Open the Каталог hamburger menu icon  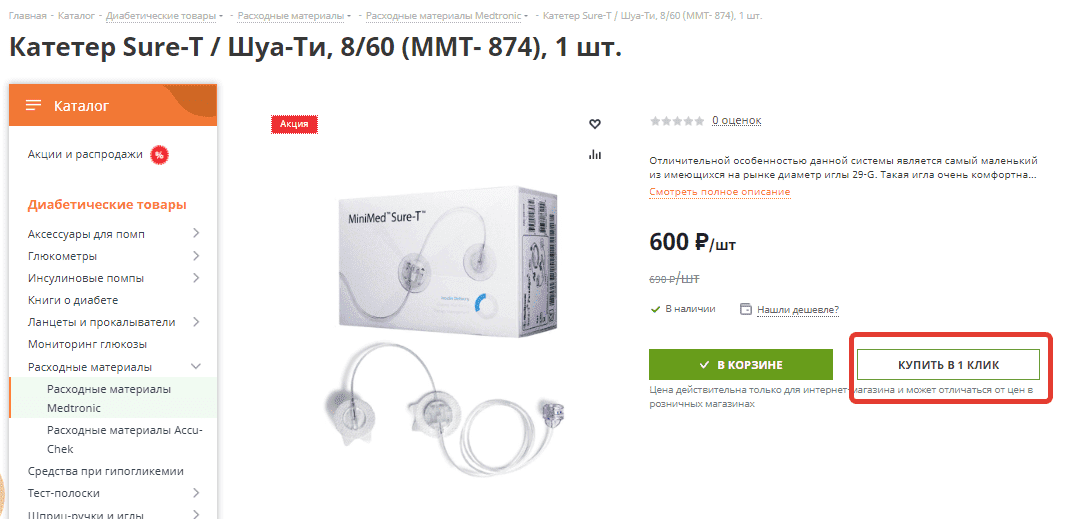pyautogui.click(x=33, y=106)
